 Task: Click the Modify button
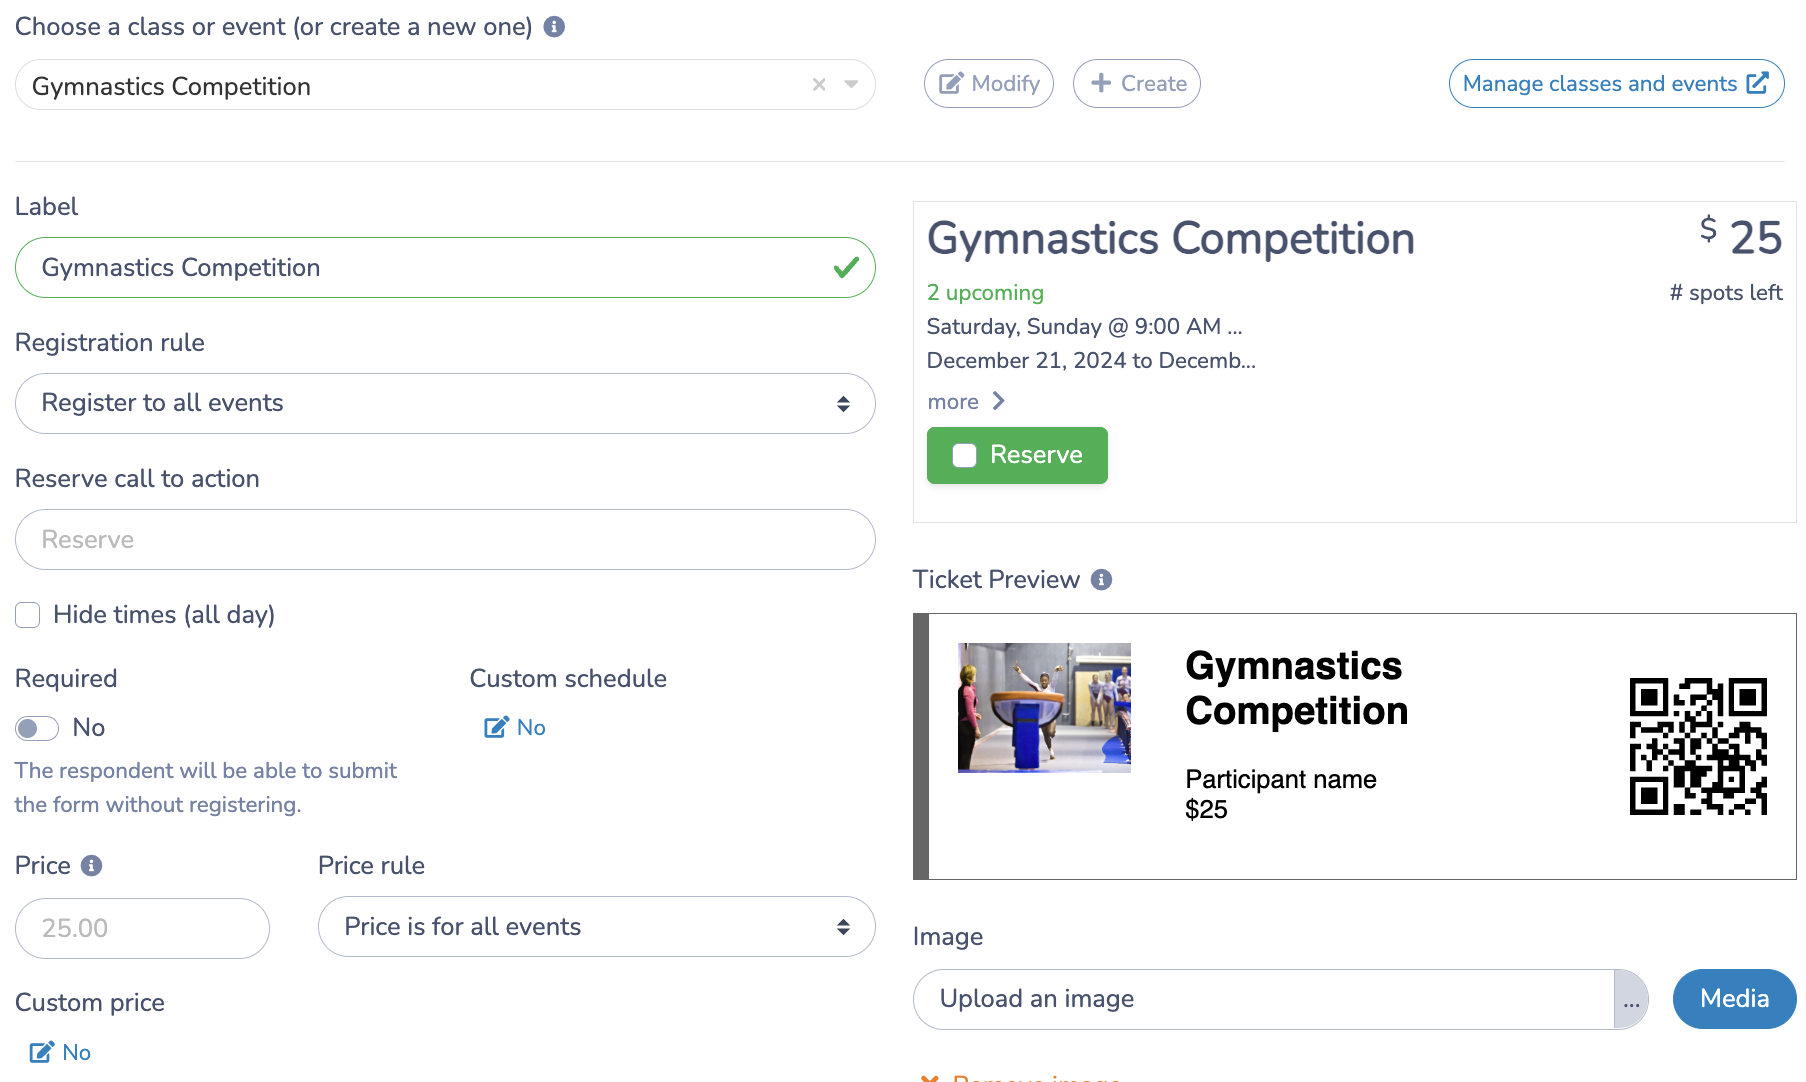click(x=988, y=84)
